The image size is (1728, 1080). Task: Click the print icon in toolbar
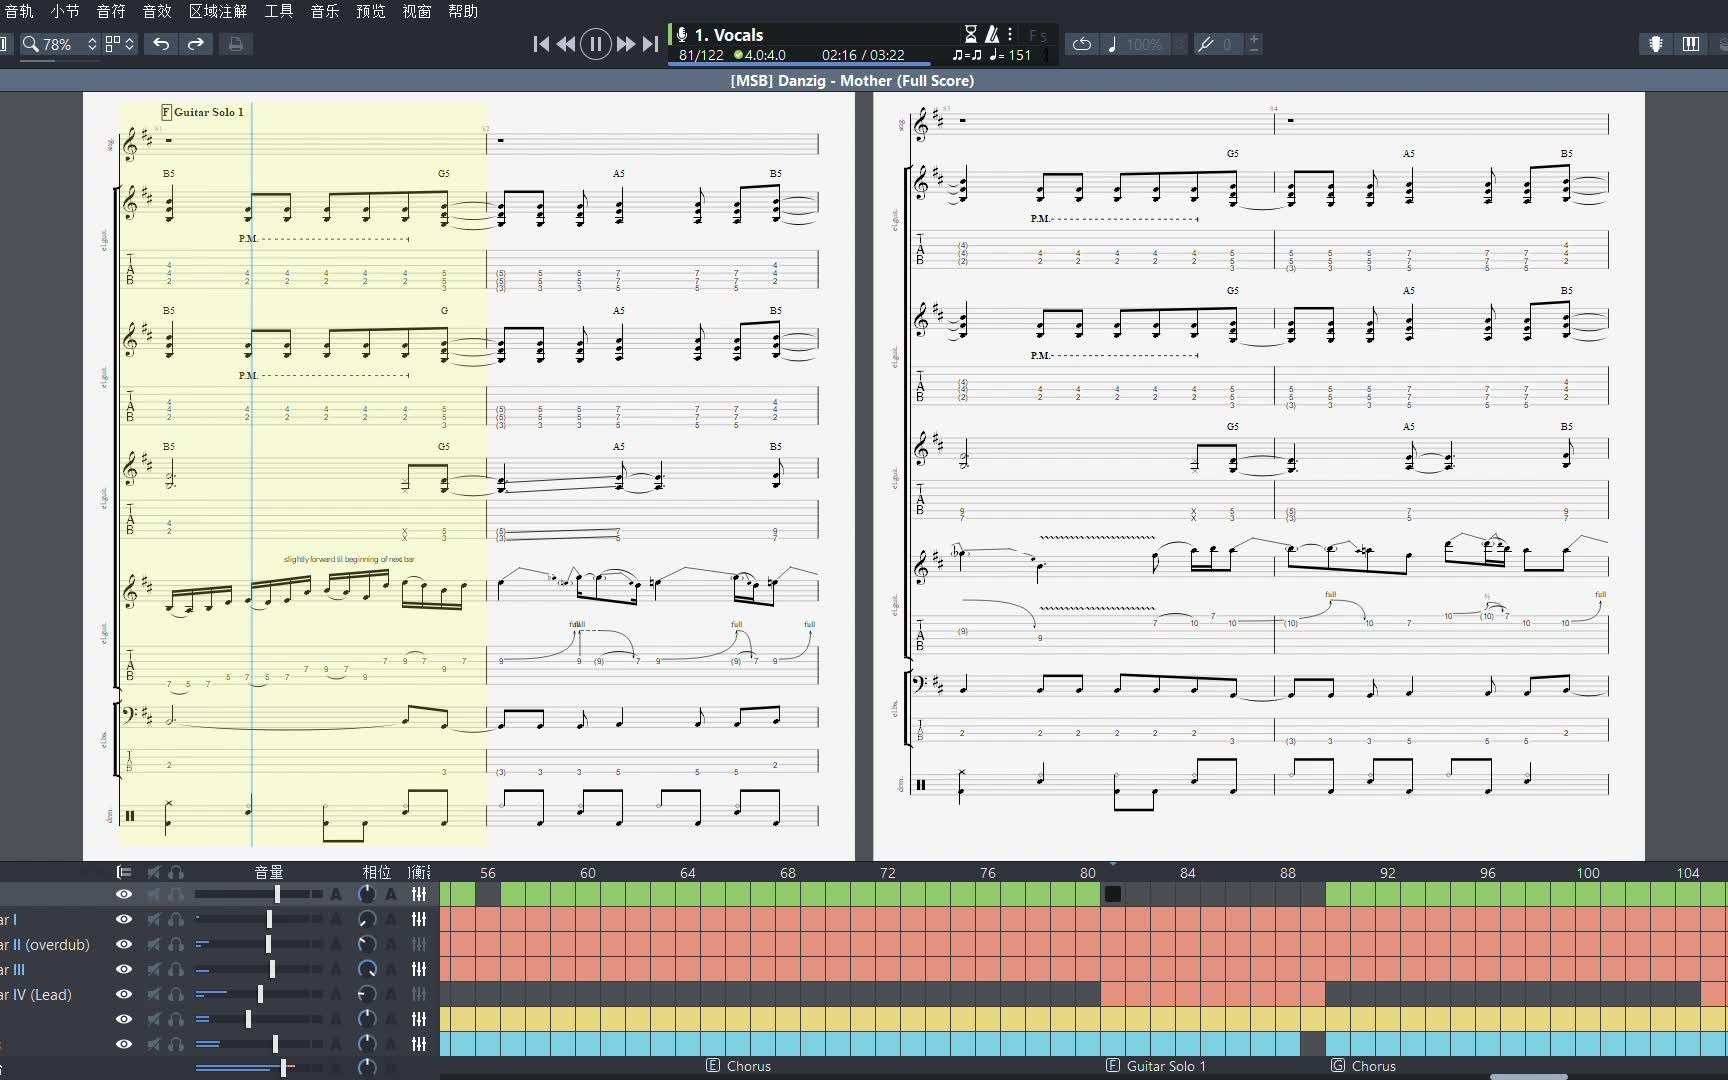pos(235,44)
